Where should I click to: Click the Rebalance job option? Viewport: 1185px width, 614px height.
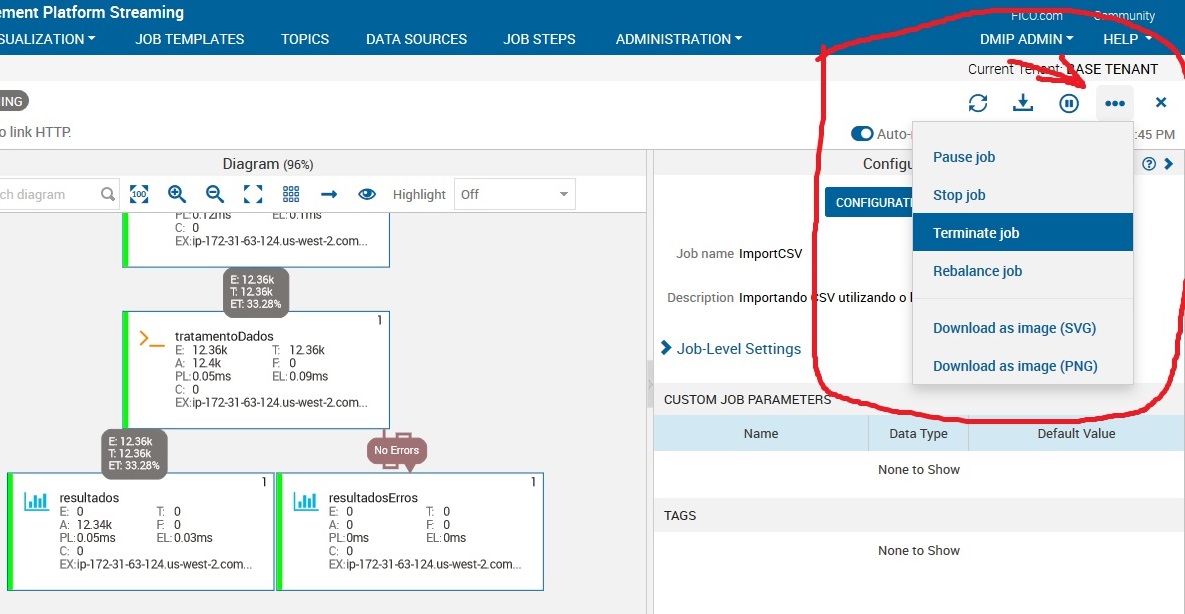tap(977, 271)
